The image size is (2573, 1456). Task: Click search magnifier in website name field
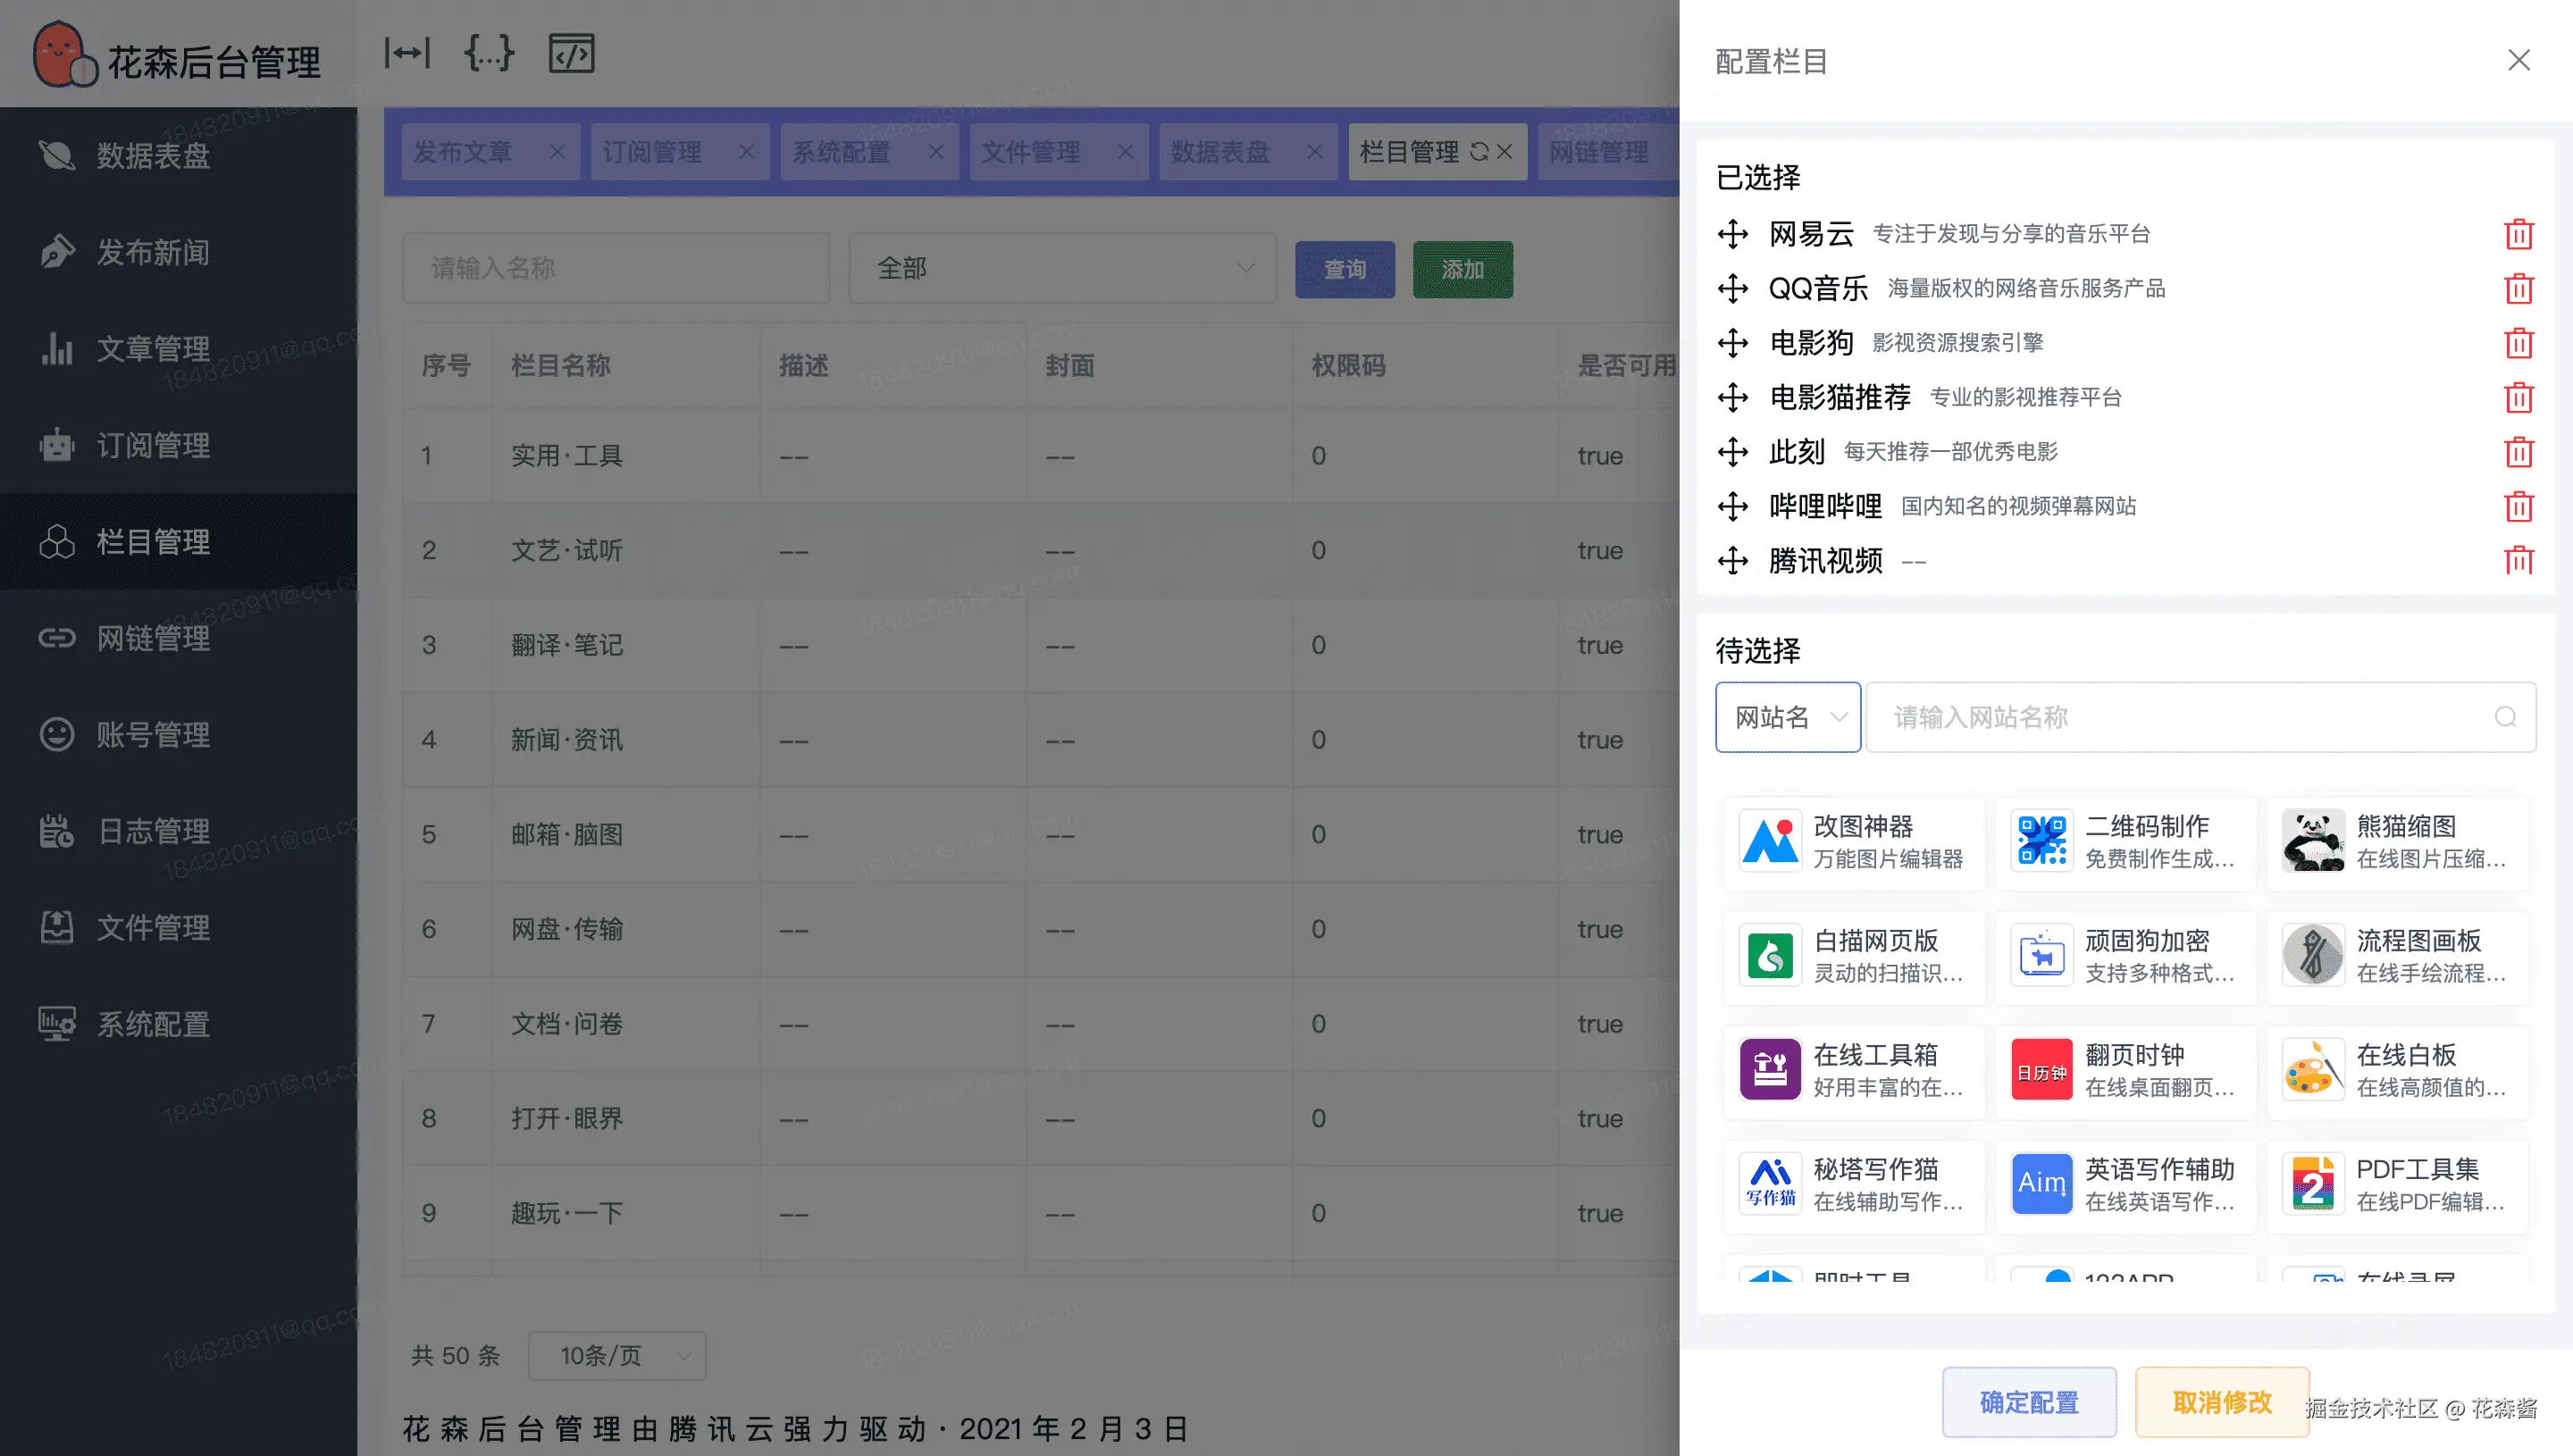(x=2504, y=717)
